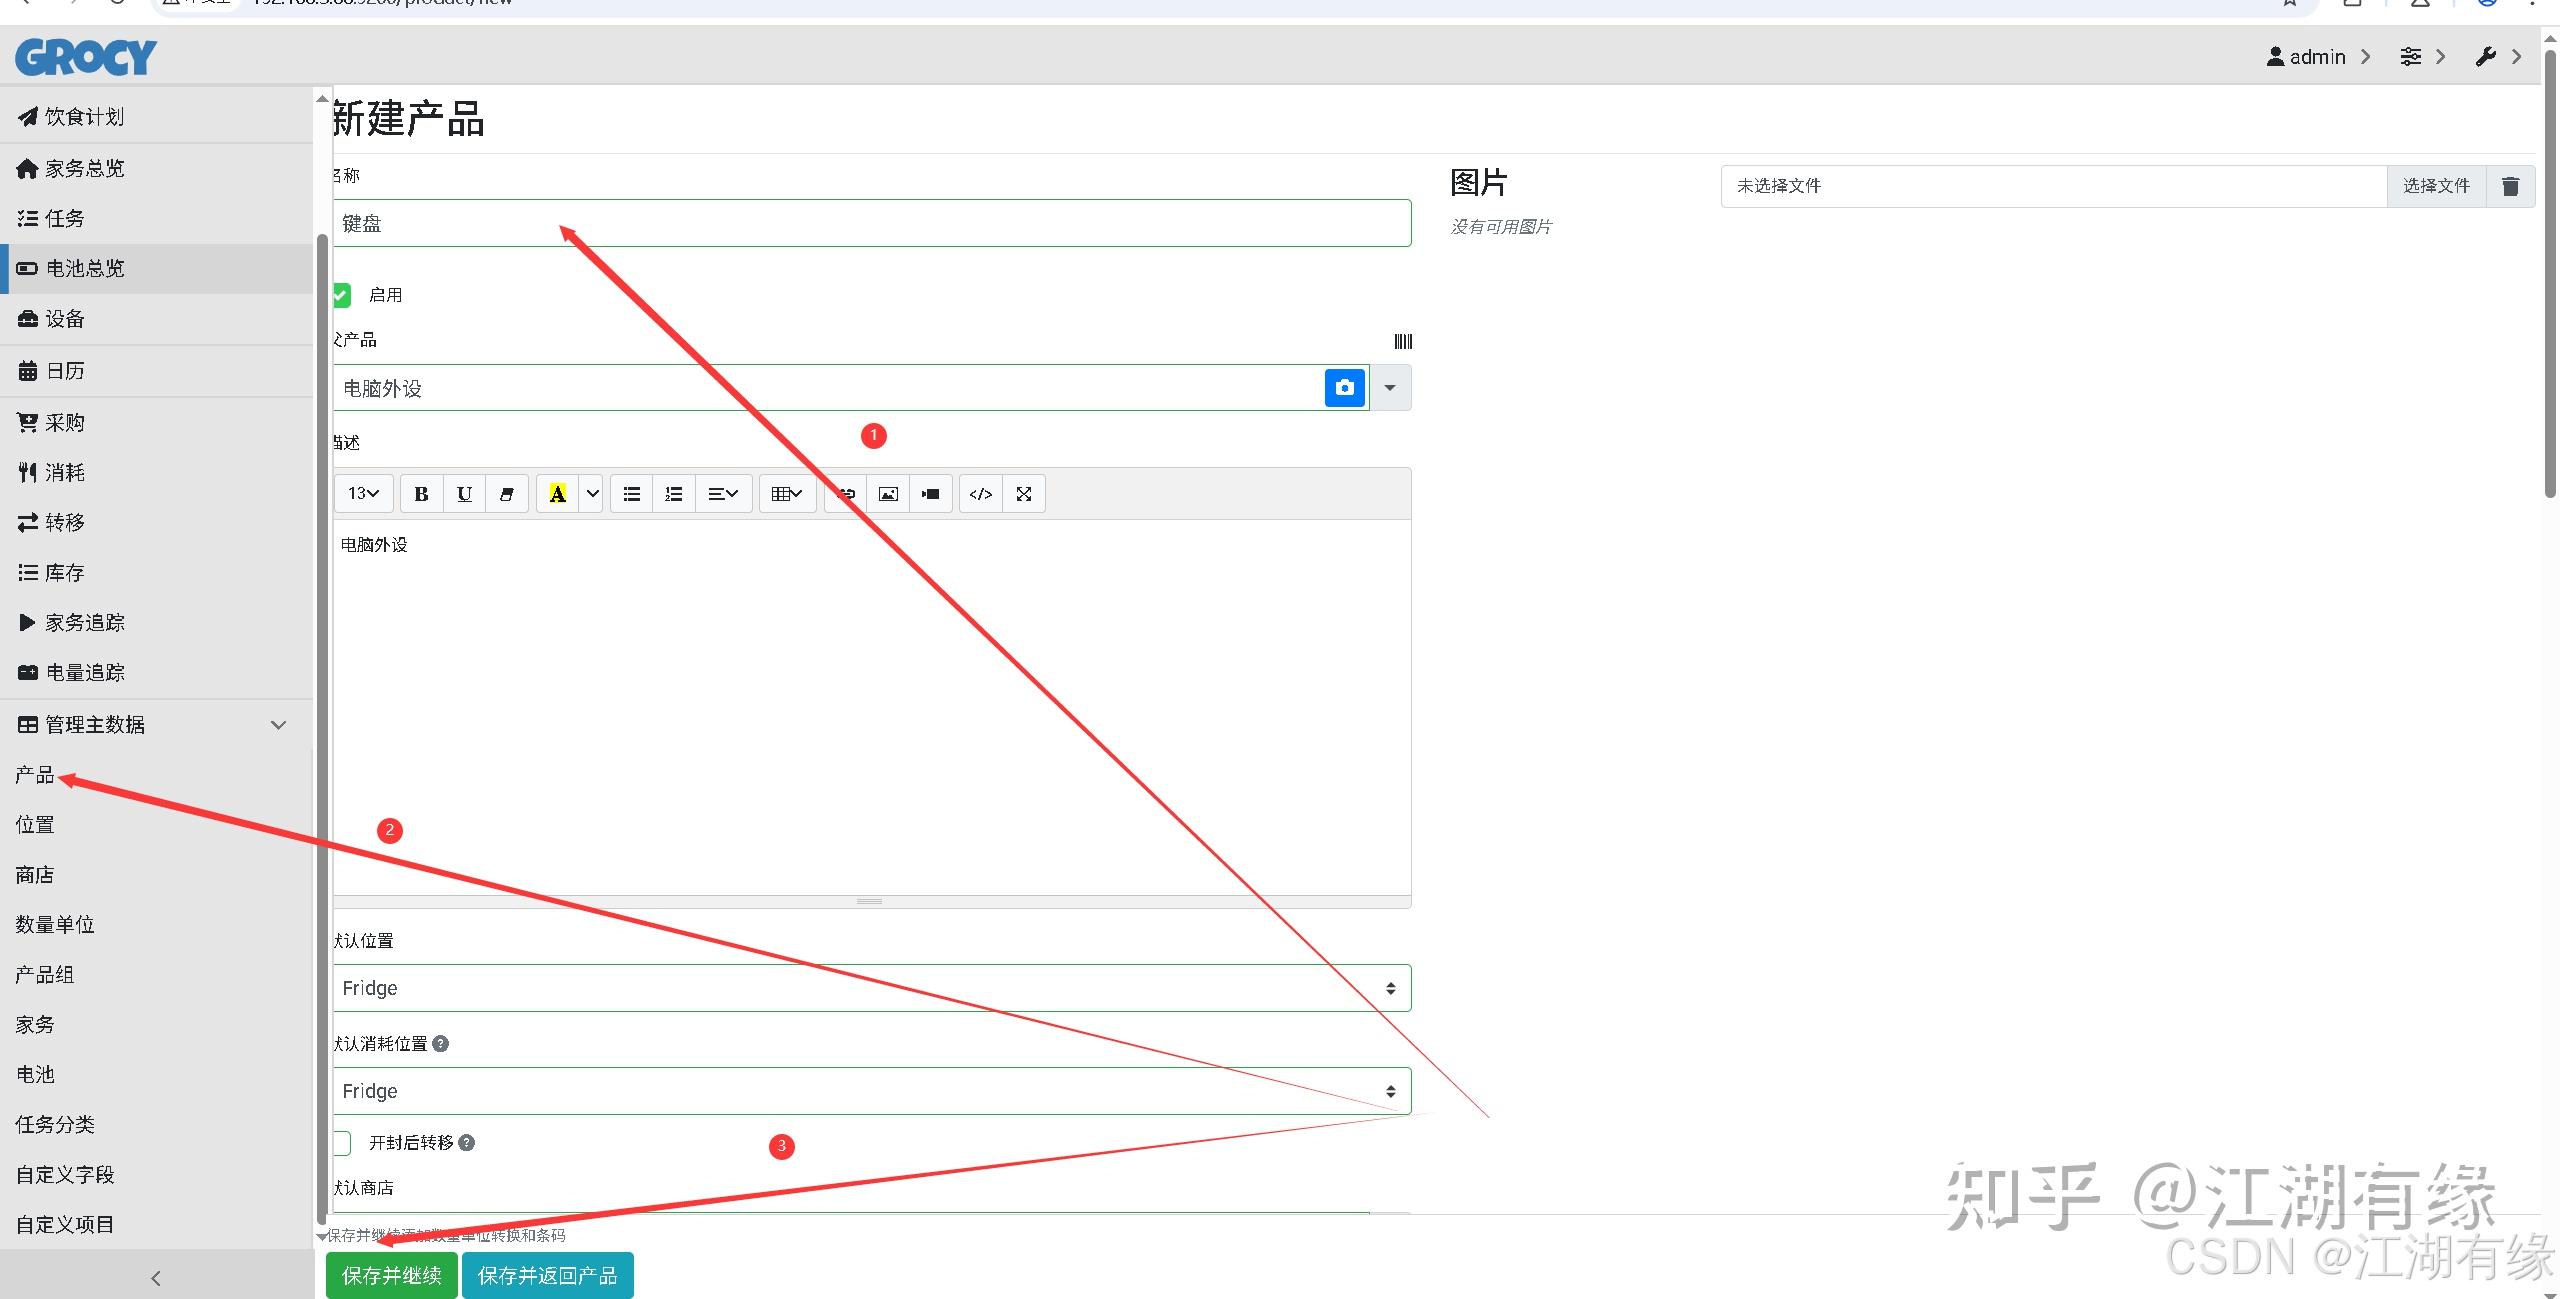The image size is (2560, 1299).
Task: Toggle fullscreen editor icon
Action: pyautogui.click(x=1024, y=494)
